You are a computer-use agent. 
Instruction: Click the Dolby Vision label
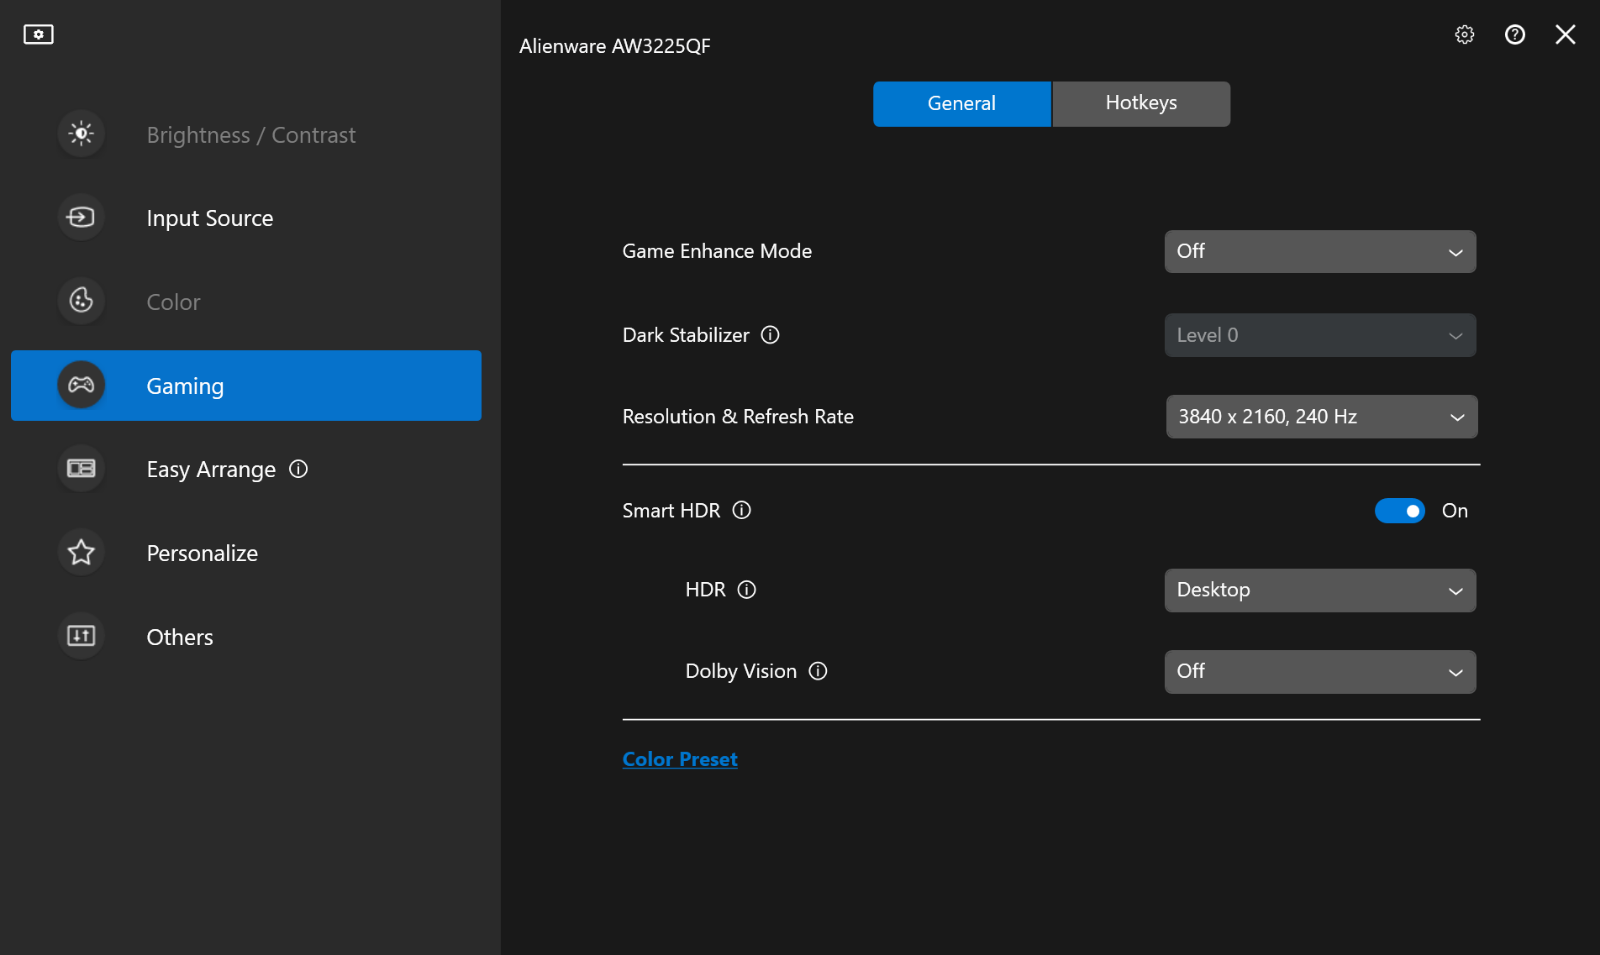(741, 672)
